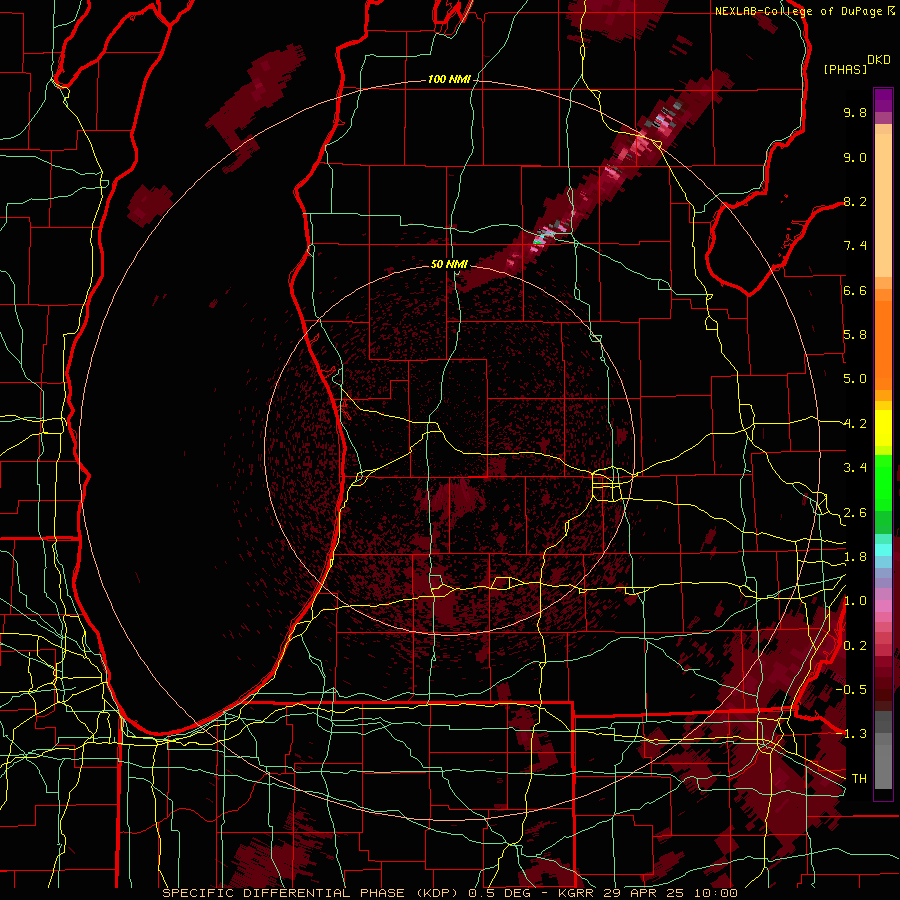900x900 pixels.
Task: Select the 2.6 value on the color scale
Action: 855,513
